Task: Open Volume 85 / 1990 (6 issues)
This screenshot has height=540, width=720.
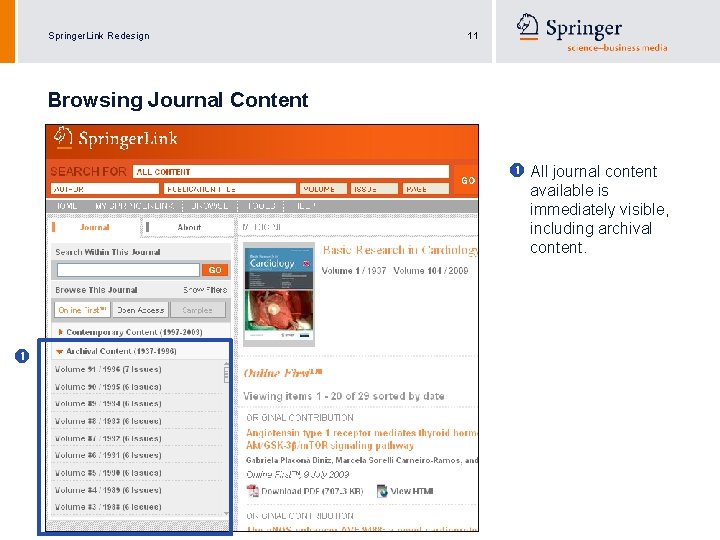Action: 108,472
